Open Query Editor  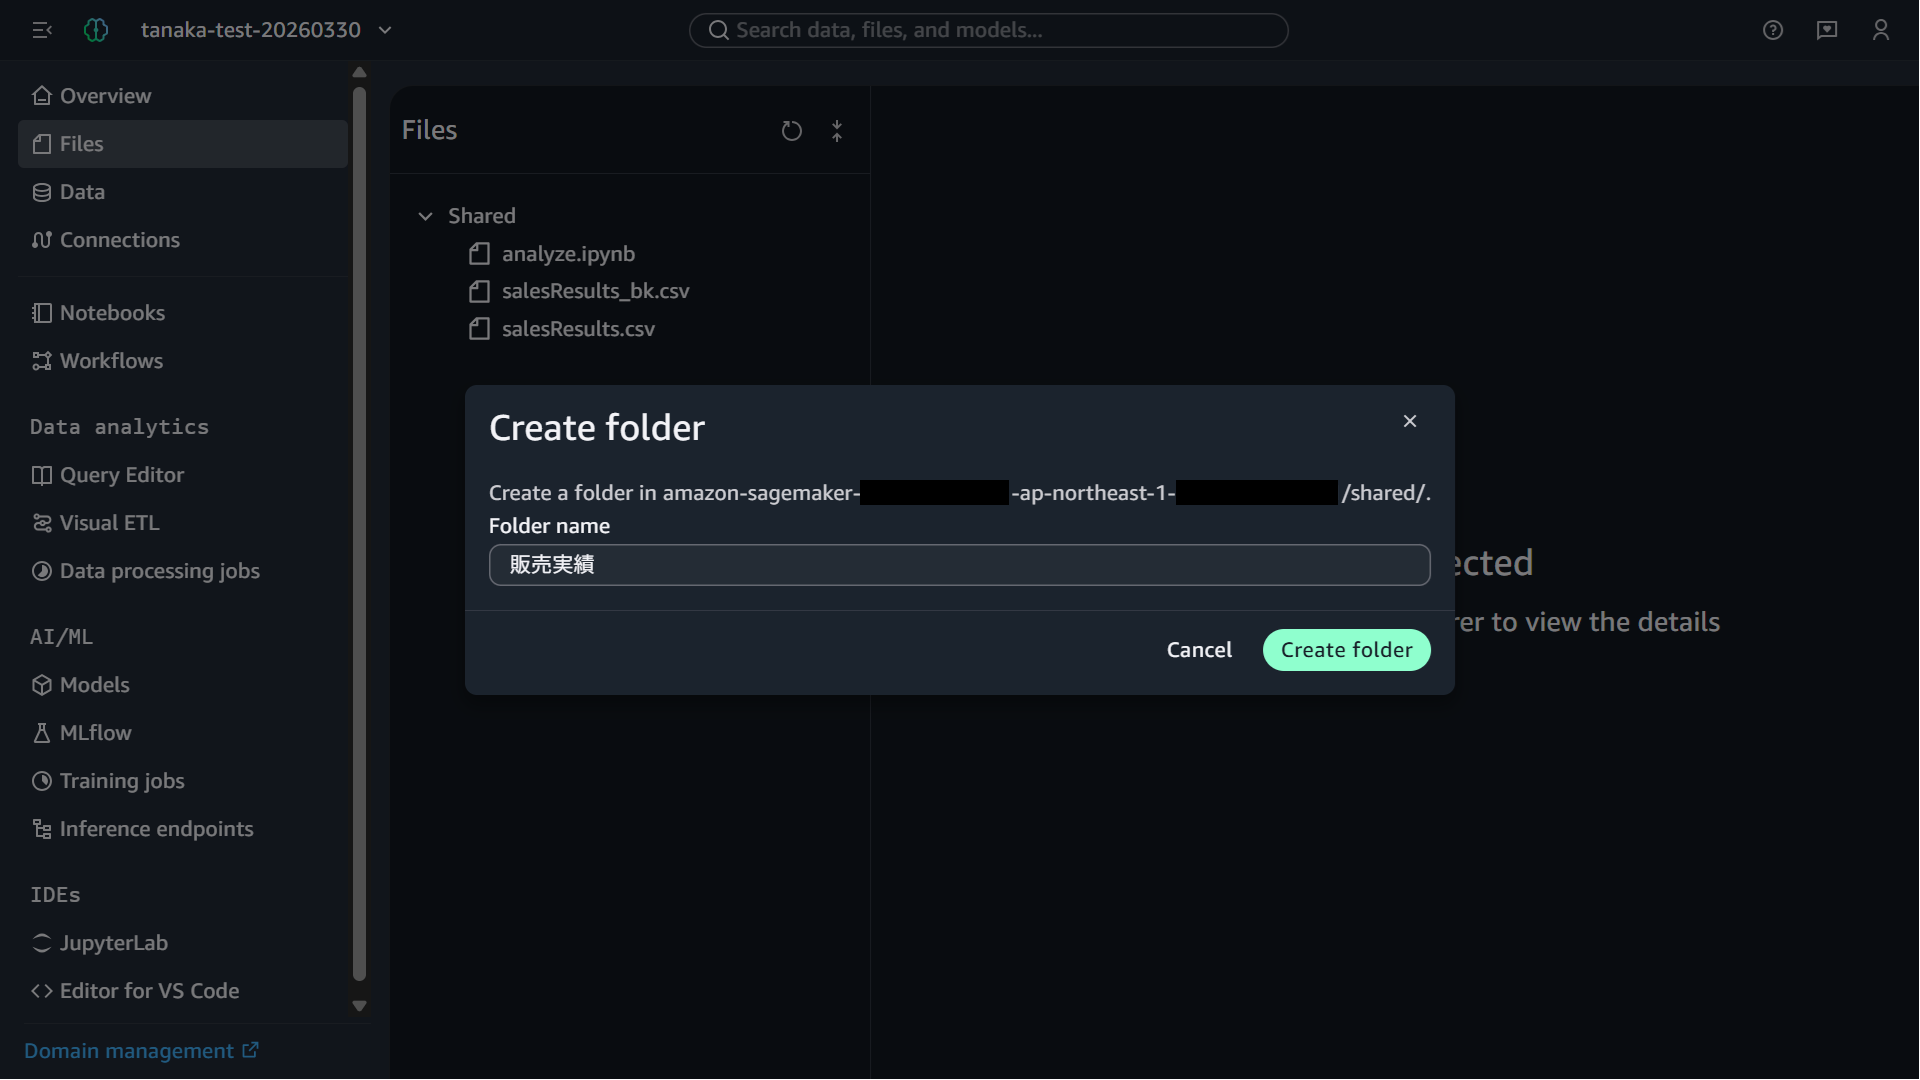click(183, 475)
